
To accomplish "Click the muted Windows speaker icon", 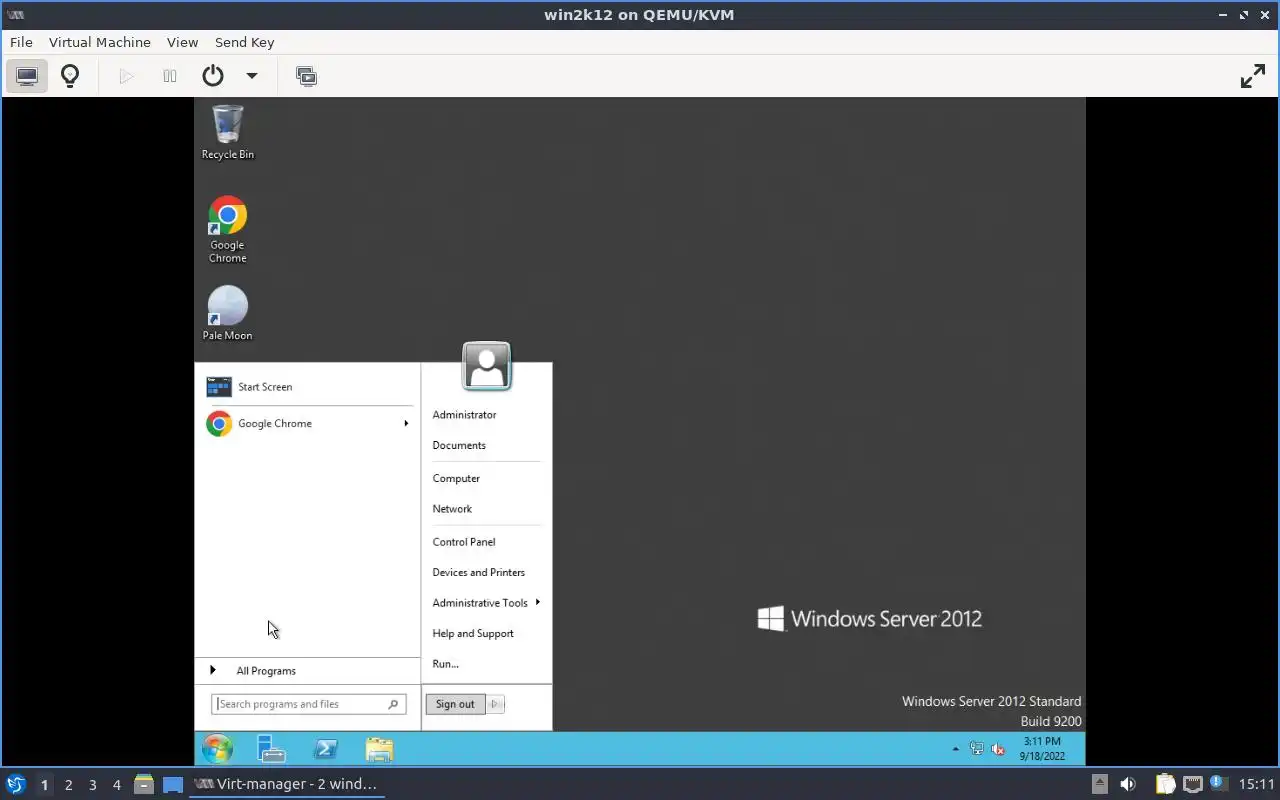I will coord(998,748).
